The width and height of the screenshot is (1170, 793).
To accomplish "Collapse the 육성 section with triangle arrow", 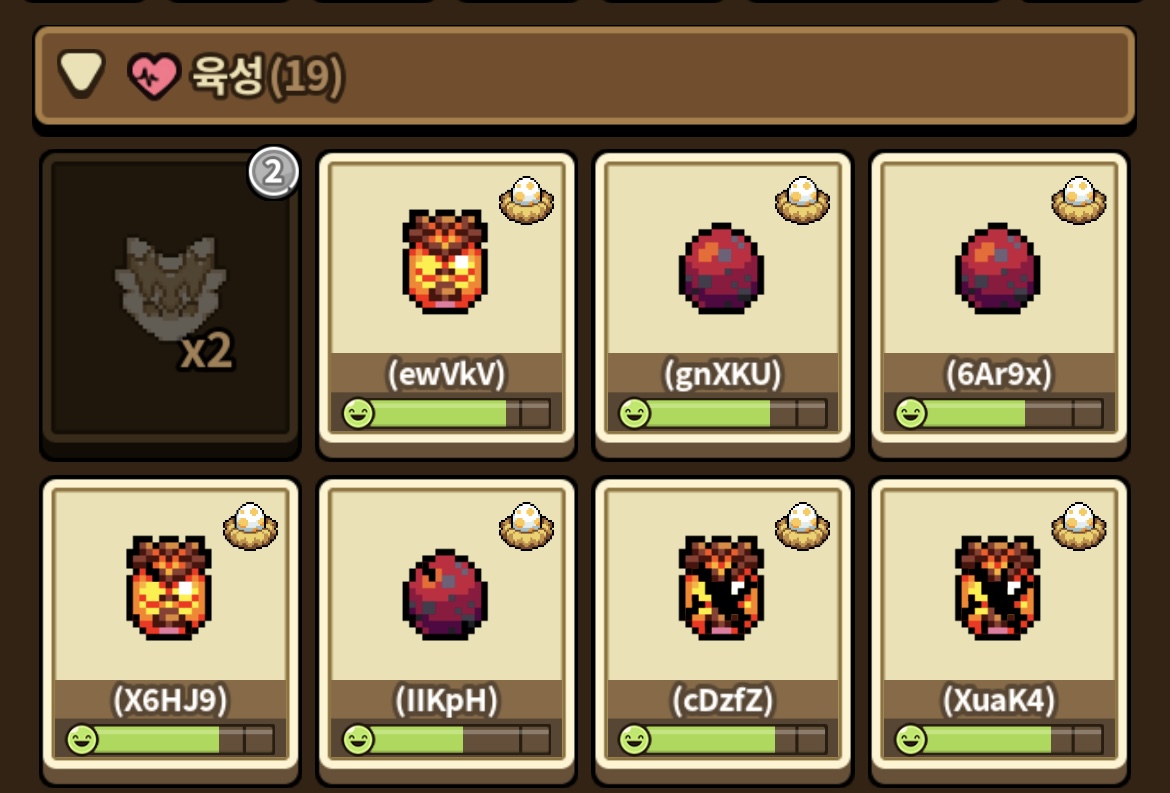I will pos(81,73).
